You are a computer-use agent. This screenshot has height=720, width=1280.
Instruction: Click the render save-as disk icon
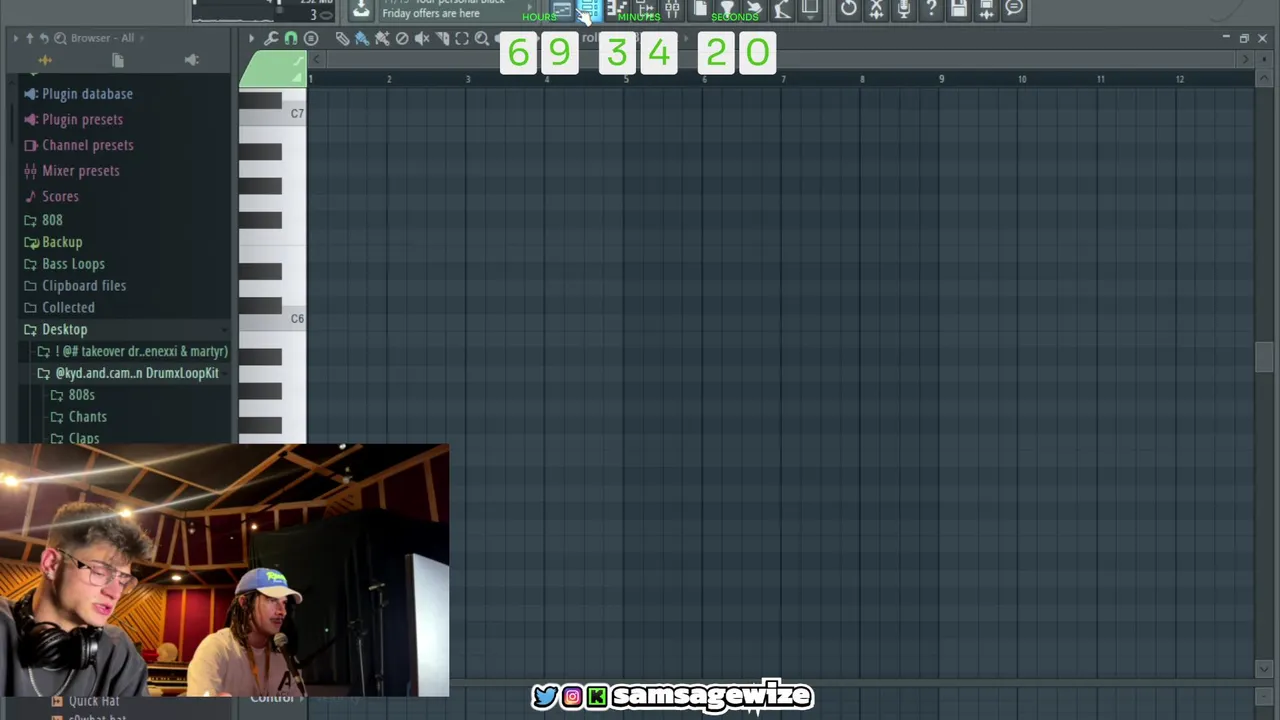point(986,9)
